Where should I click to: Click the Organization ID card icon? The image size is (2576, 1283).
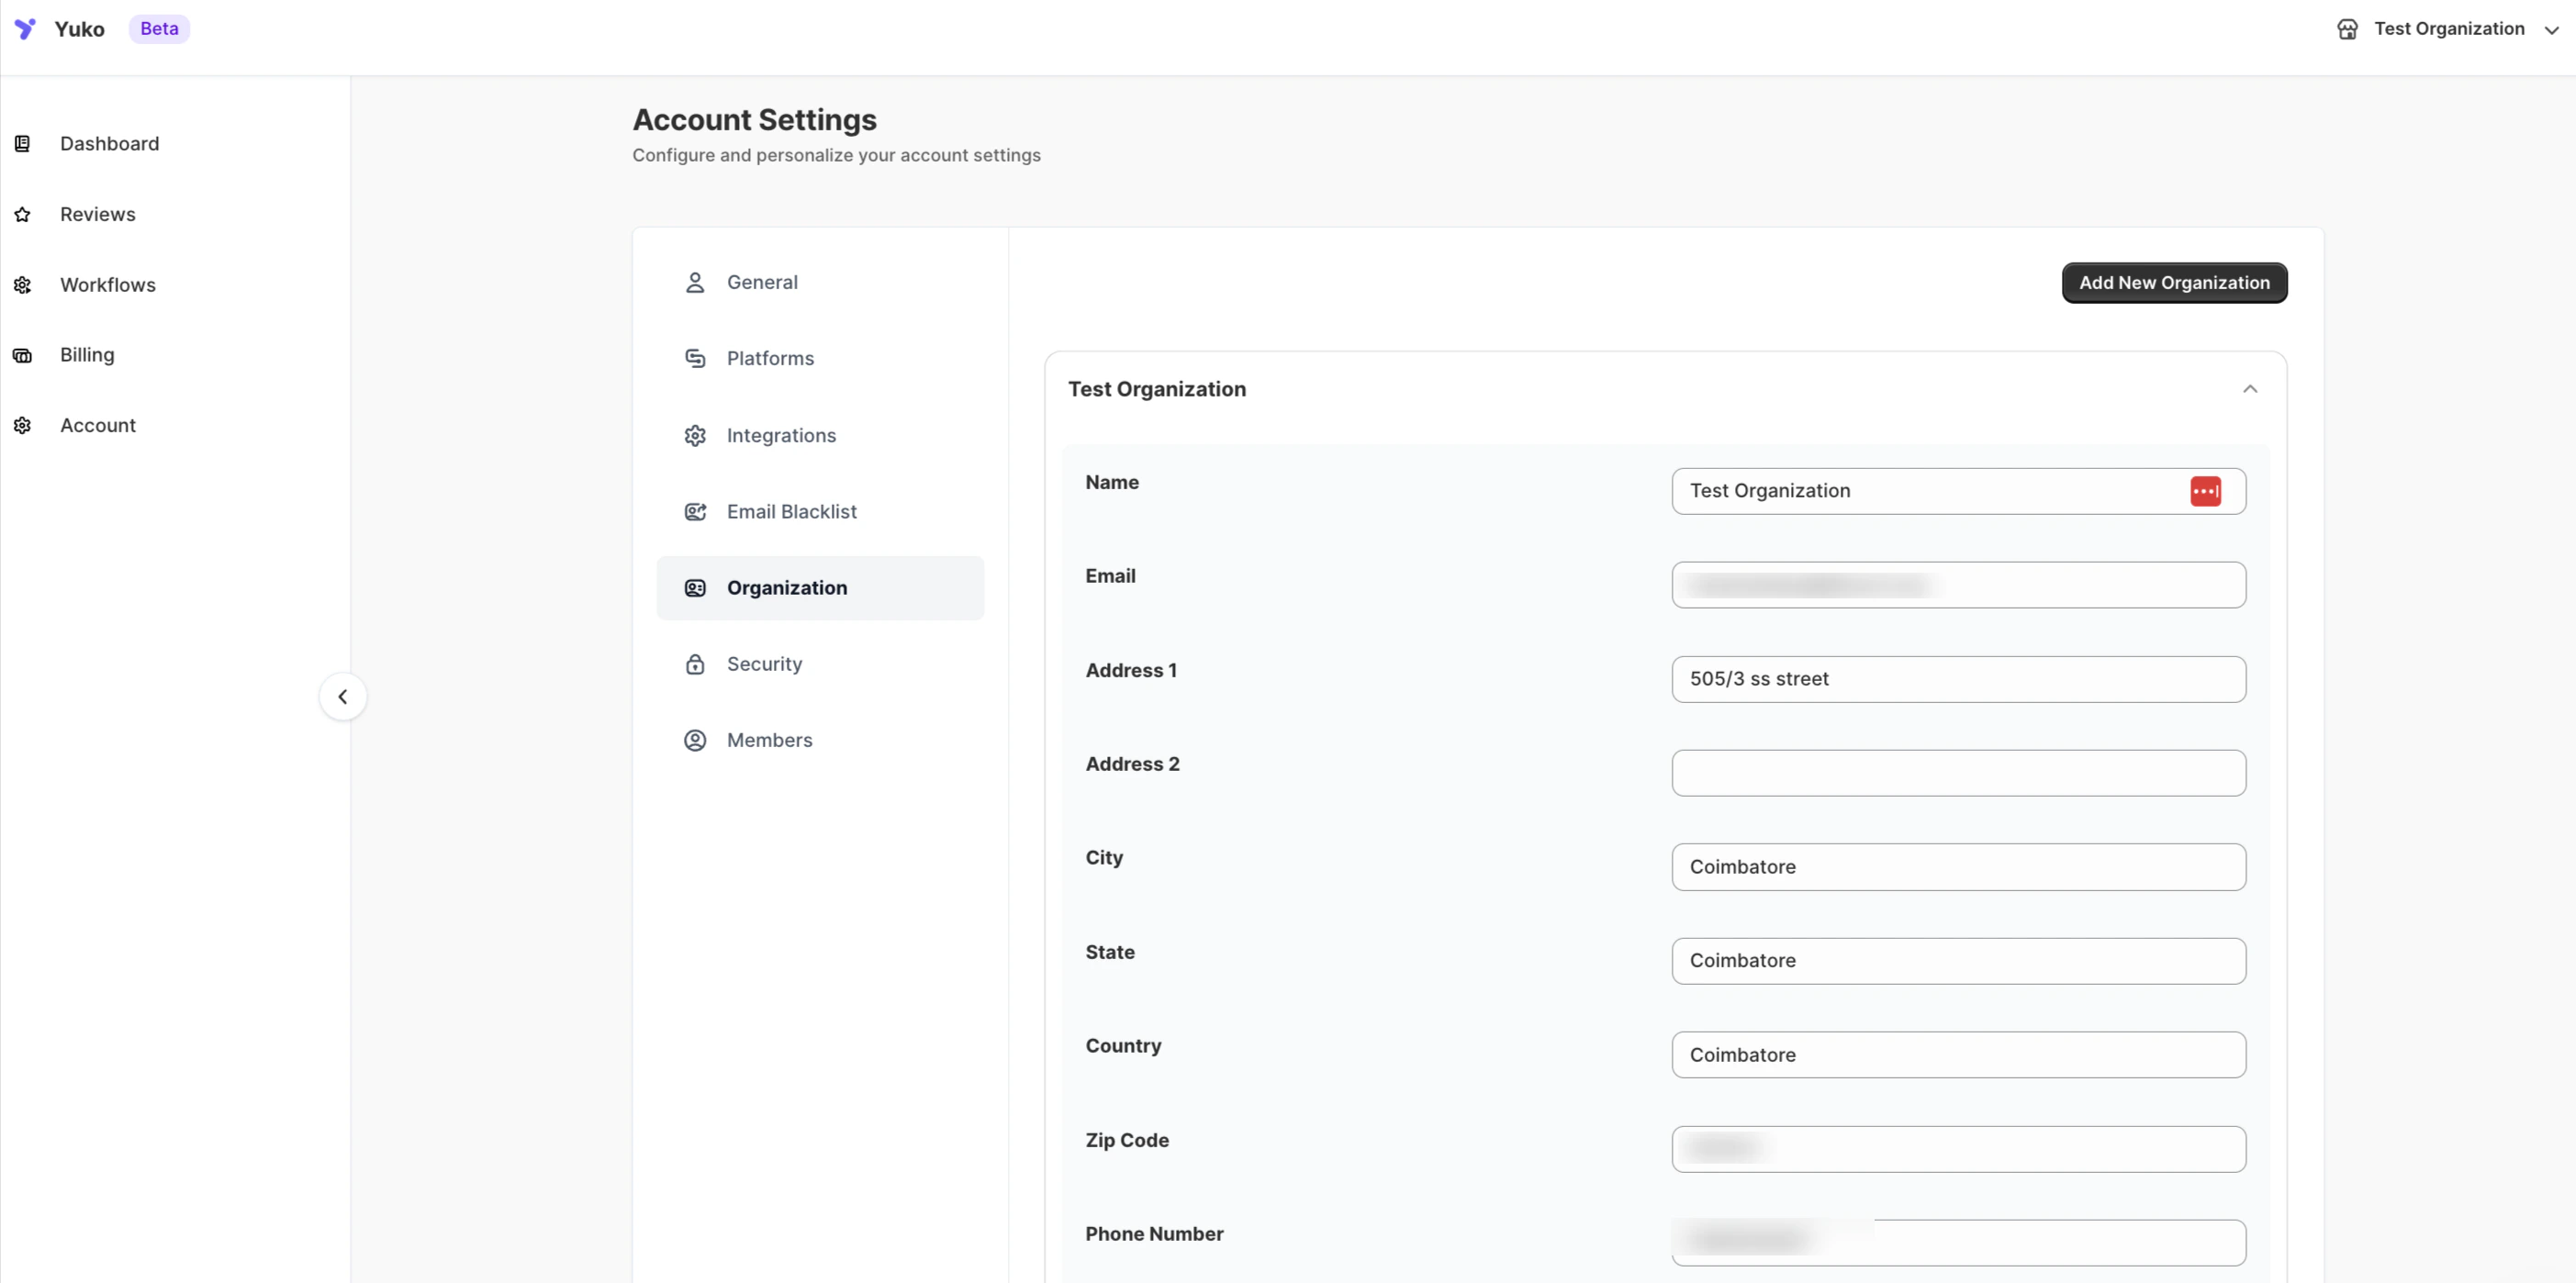pyautogui.click(x=695, y=588)
